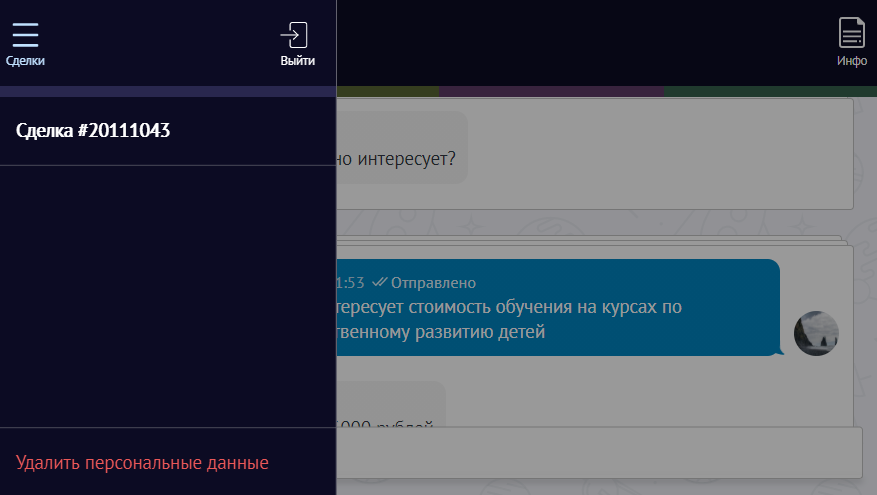Open the Инфо document icon
The image size is (877, 495).
[x=851, y=33]
